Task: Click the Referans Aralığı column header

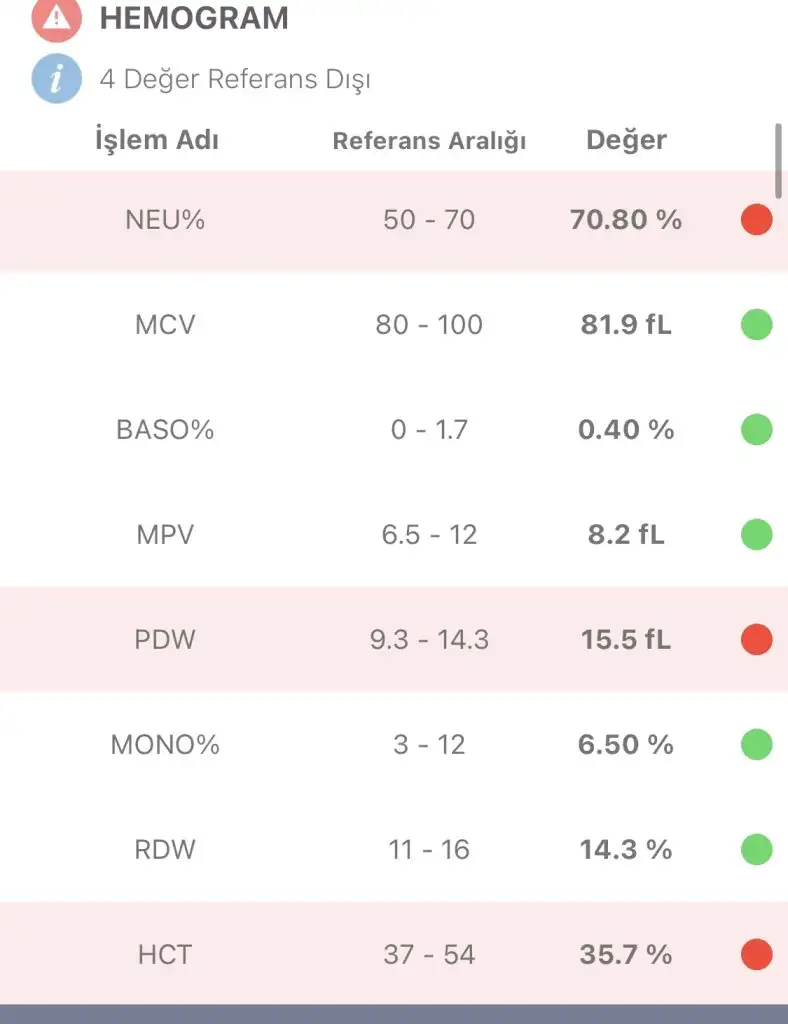Action: (x=429, y=141)
